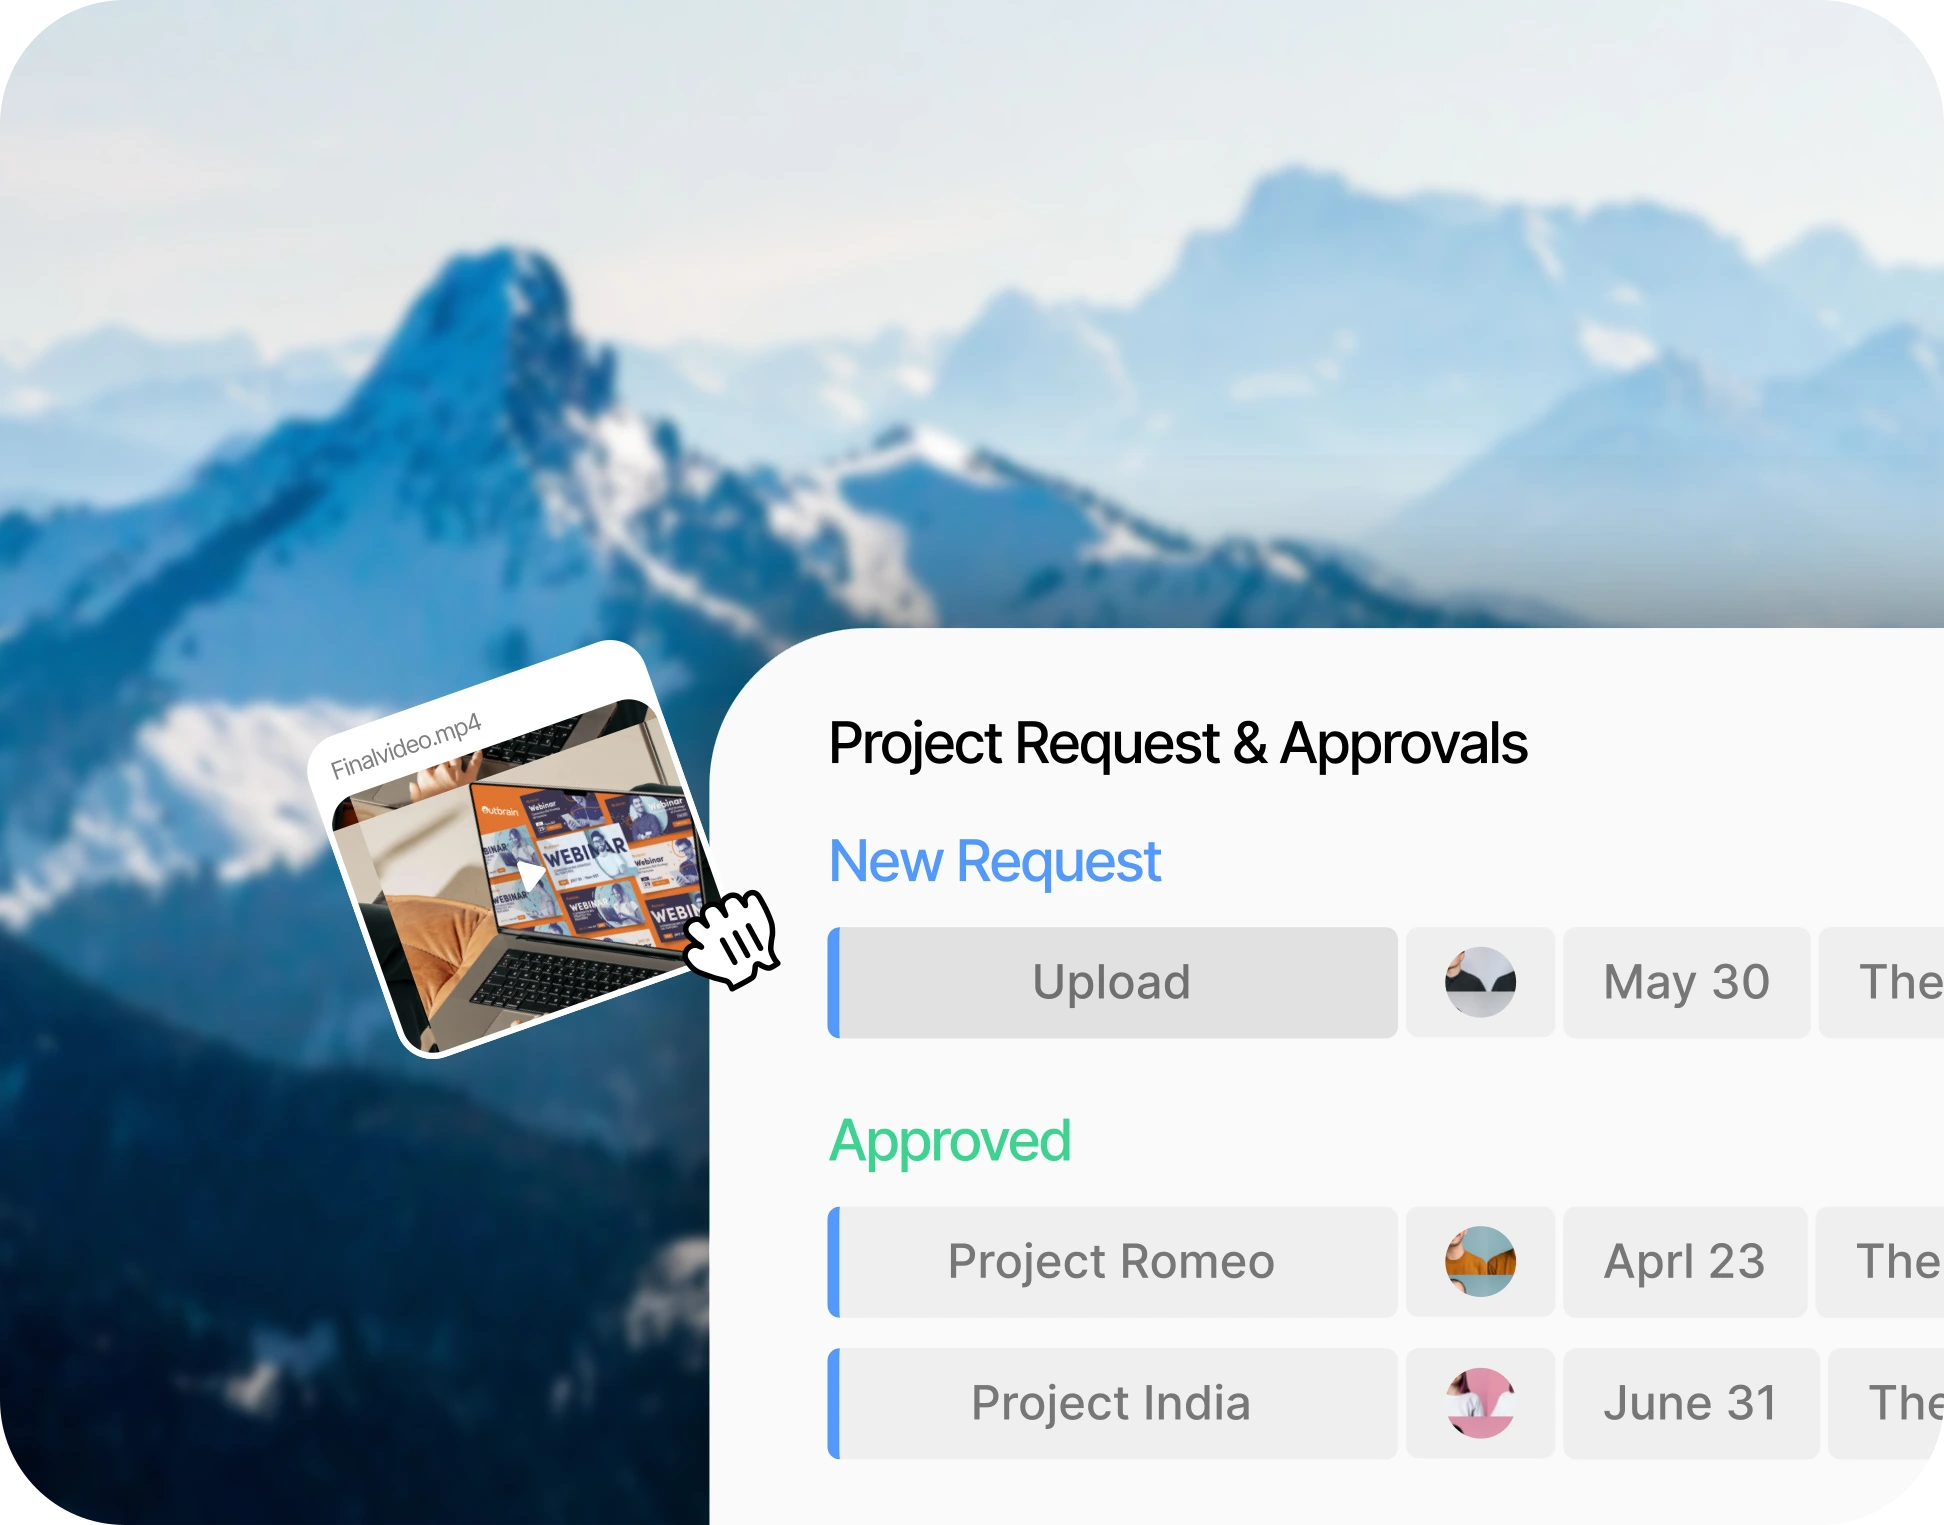Click the Finalvideo.mp4 file name label

(406, 746)
